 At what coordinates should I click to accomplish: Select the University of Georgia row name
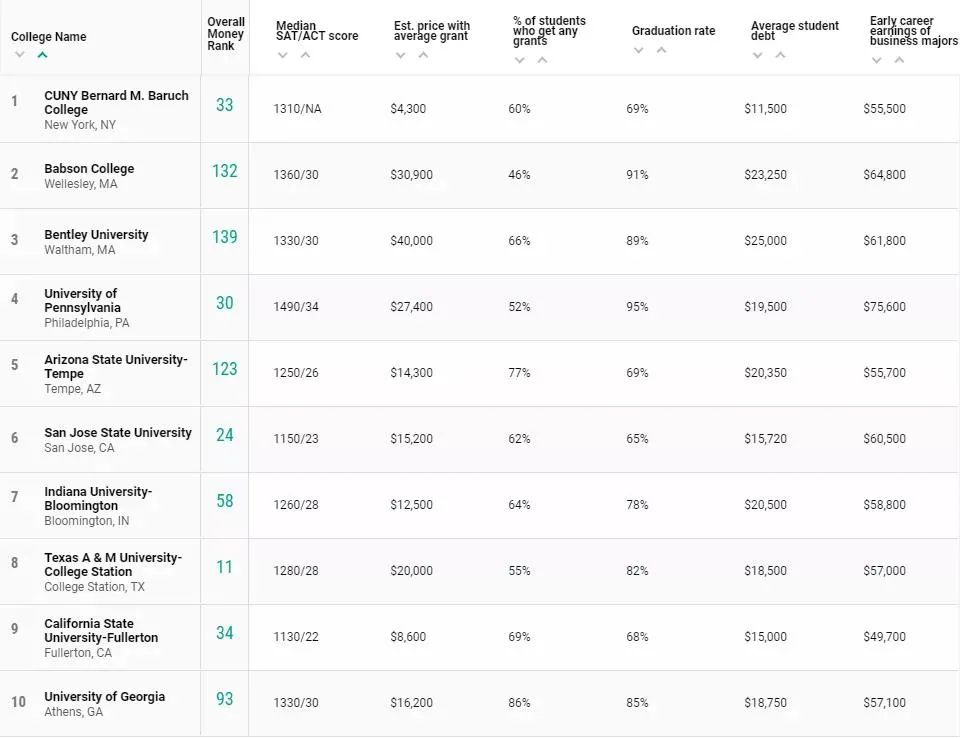point(104,697)
